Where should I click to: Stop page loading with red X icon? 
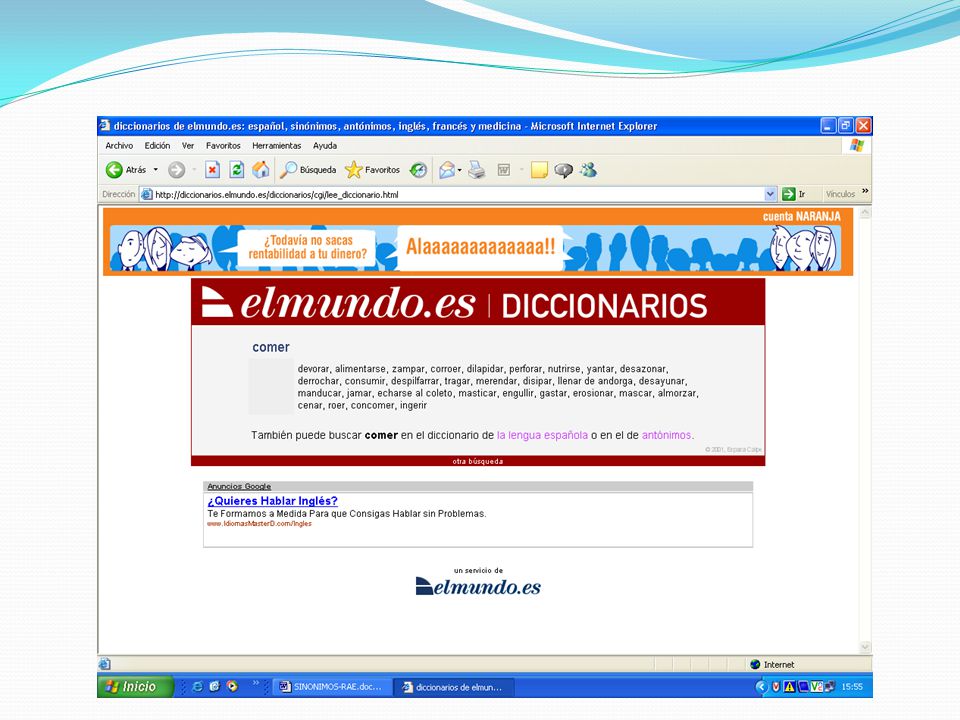point(212,170)
